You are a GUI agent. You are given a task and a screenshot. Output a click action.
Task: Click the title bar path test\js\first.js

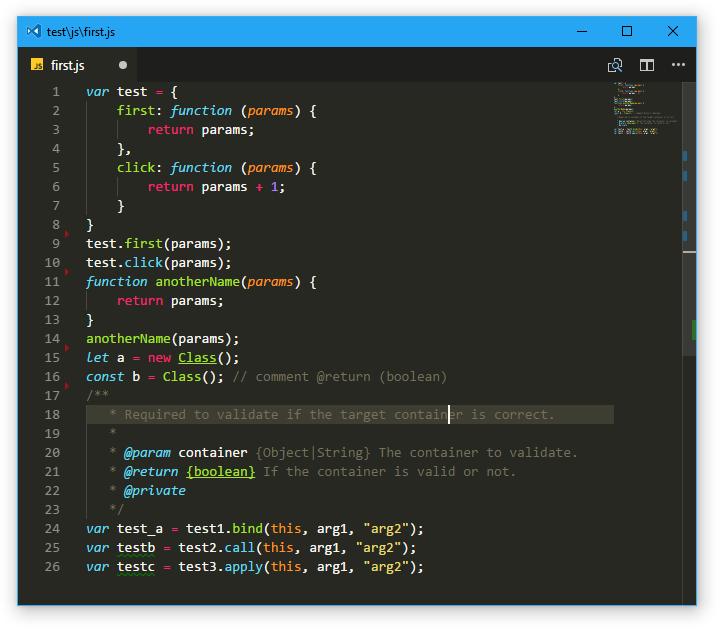point(81,32)
